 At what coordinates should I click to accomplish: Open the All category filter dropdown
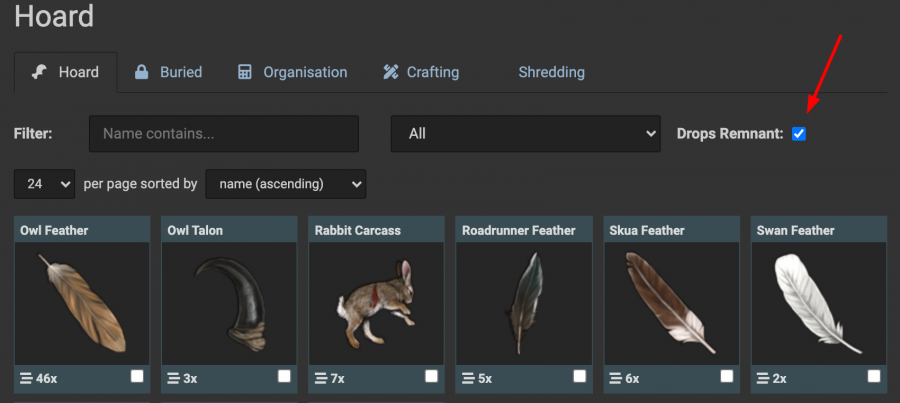point(525,134)
